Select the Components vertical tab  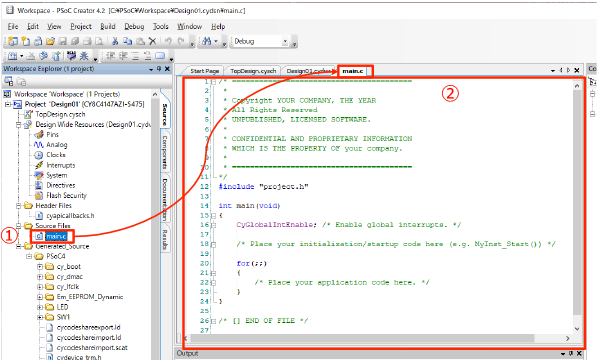[165, 152]
